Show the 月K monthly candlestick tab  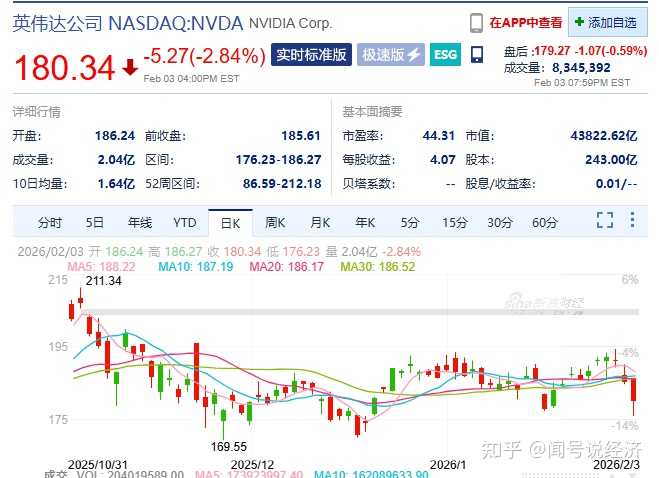pos(320,222)
